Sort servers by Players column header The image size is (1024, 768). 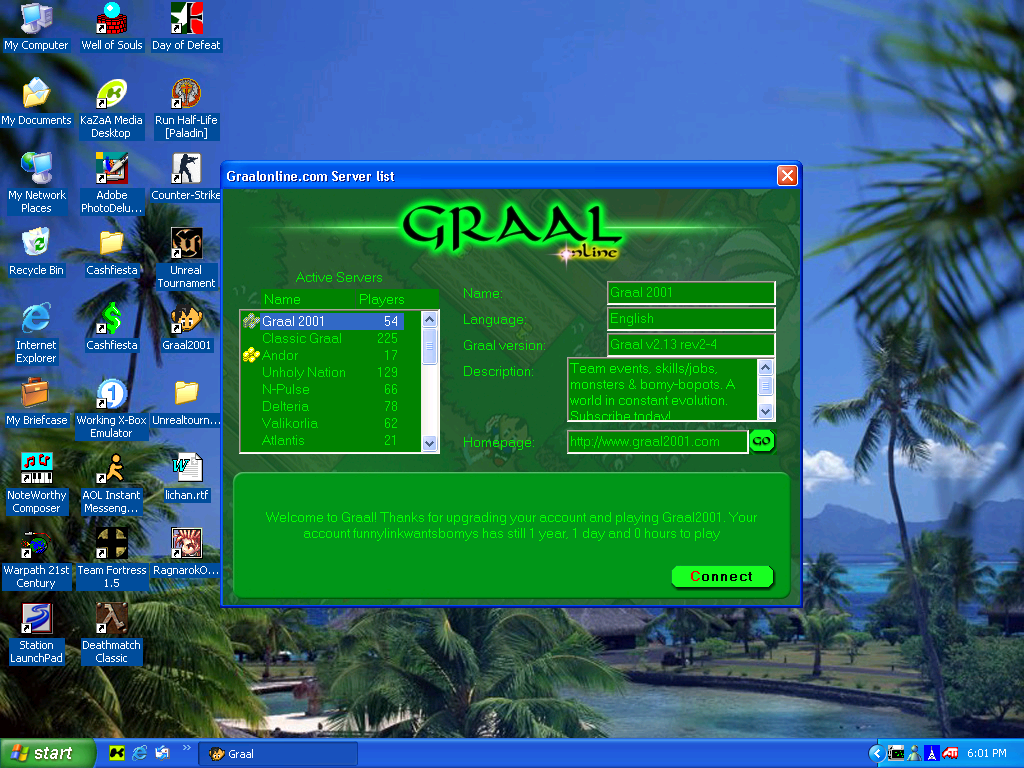[x=397, y=299]
